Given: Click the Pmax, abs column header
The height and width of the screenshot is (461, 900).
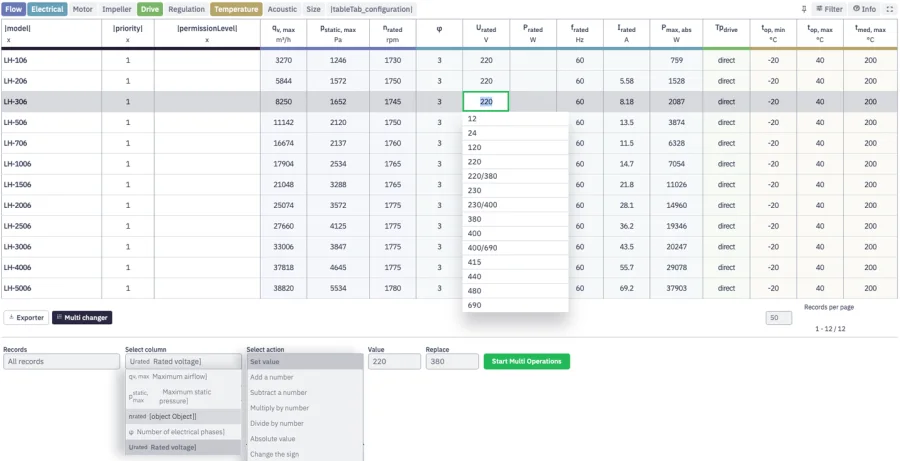Looking at the screenshot, I should tap(676, 33).
